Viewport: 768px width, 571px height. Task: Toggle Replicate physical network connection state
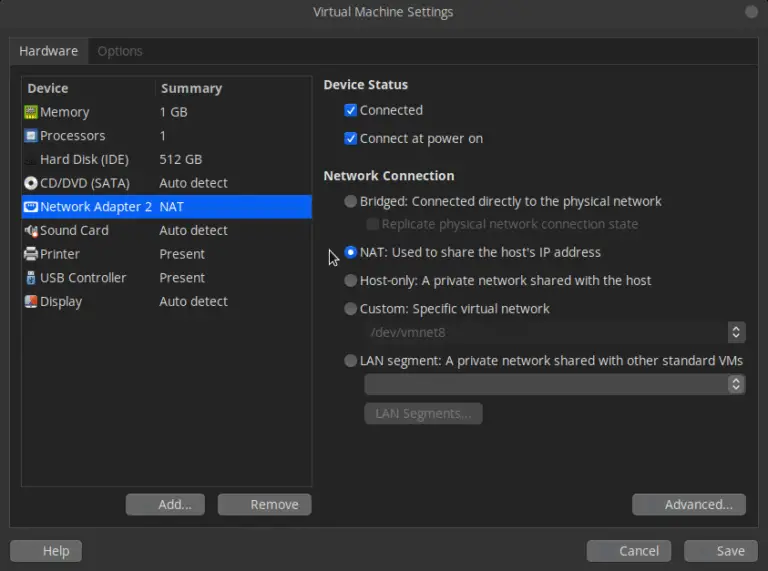[x=372, y=224]
